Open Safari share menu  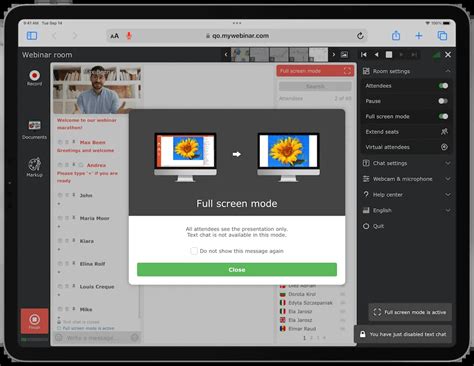click(x=396, y=35)
